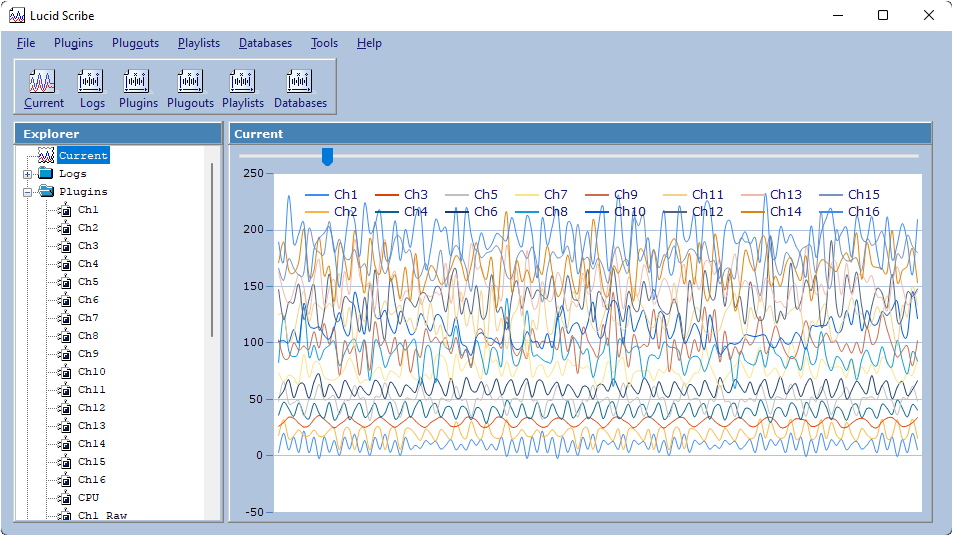The image size is (953, 536).
Task: Click the Ch5 legend entry
Action: (472, 194)
